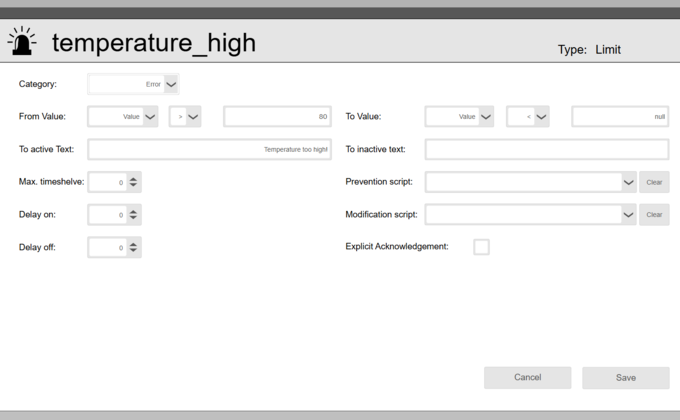Clear the Prevention script selection
This screenshot has height=420, width=680.
click(x=654, y=182)
